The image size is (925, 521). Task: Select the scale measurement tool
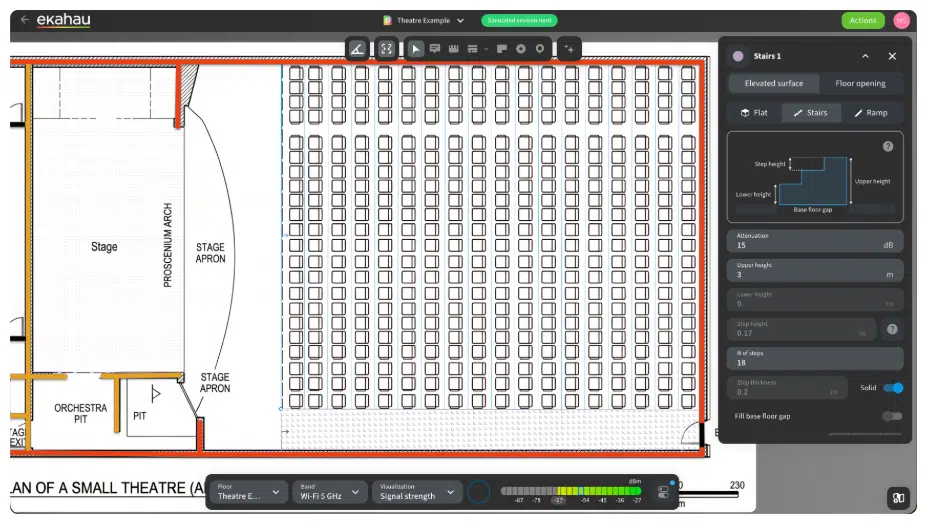pyautogui.click(x=357, y=49)
